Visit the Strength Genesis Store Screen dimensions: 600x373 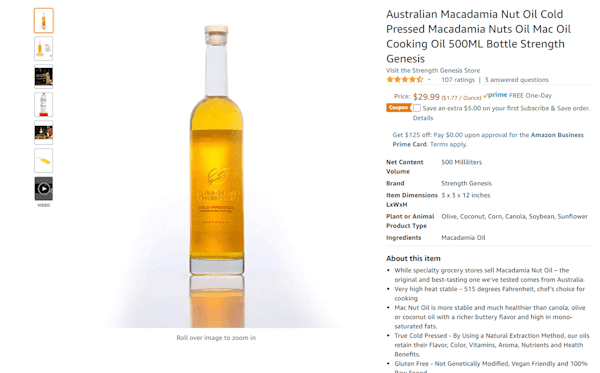pos(433,70)
